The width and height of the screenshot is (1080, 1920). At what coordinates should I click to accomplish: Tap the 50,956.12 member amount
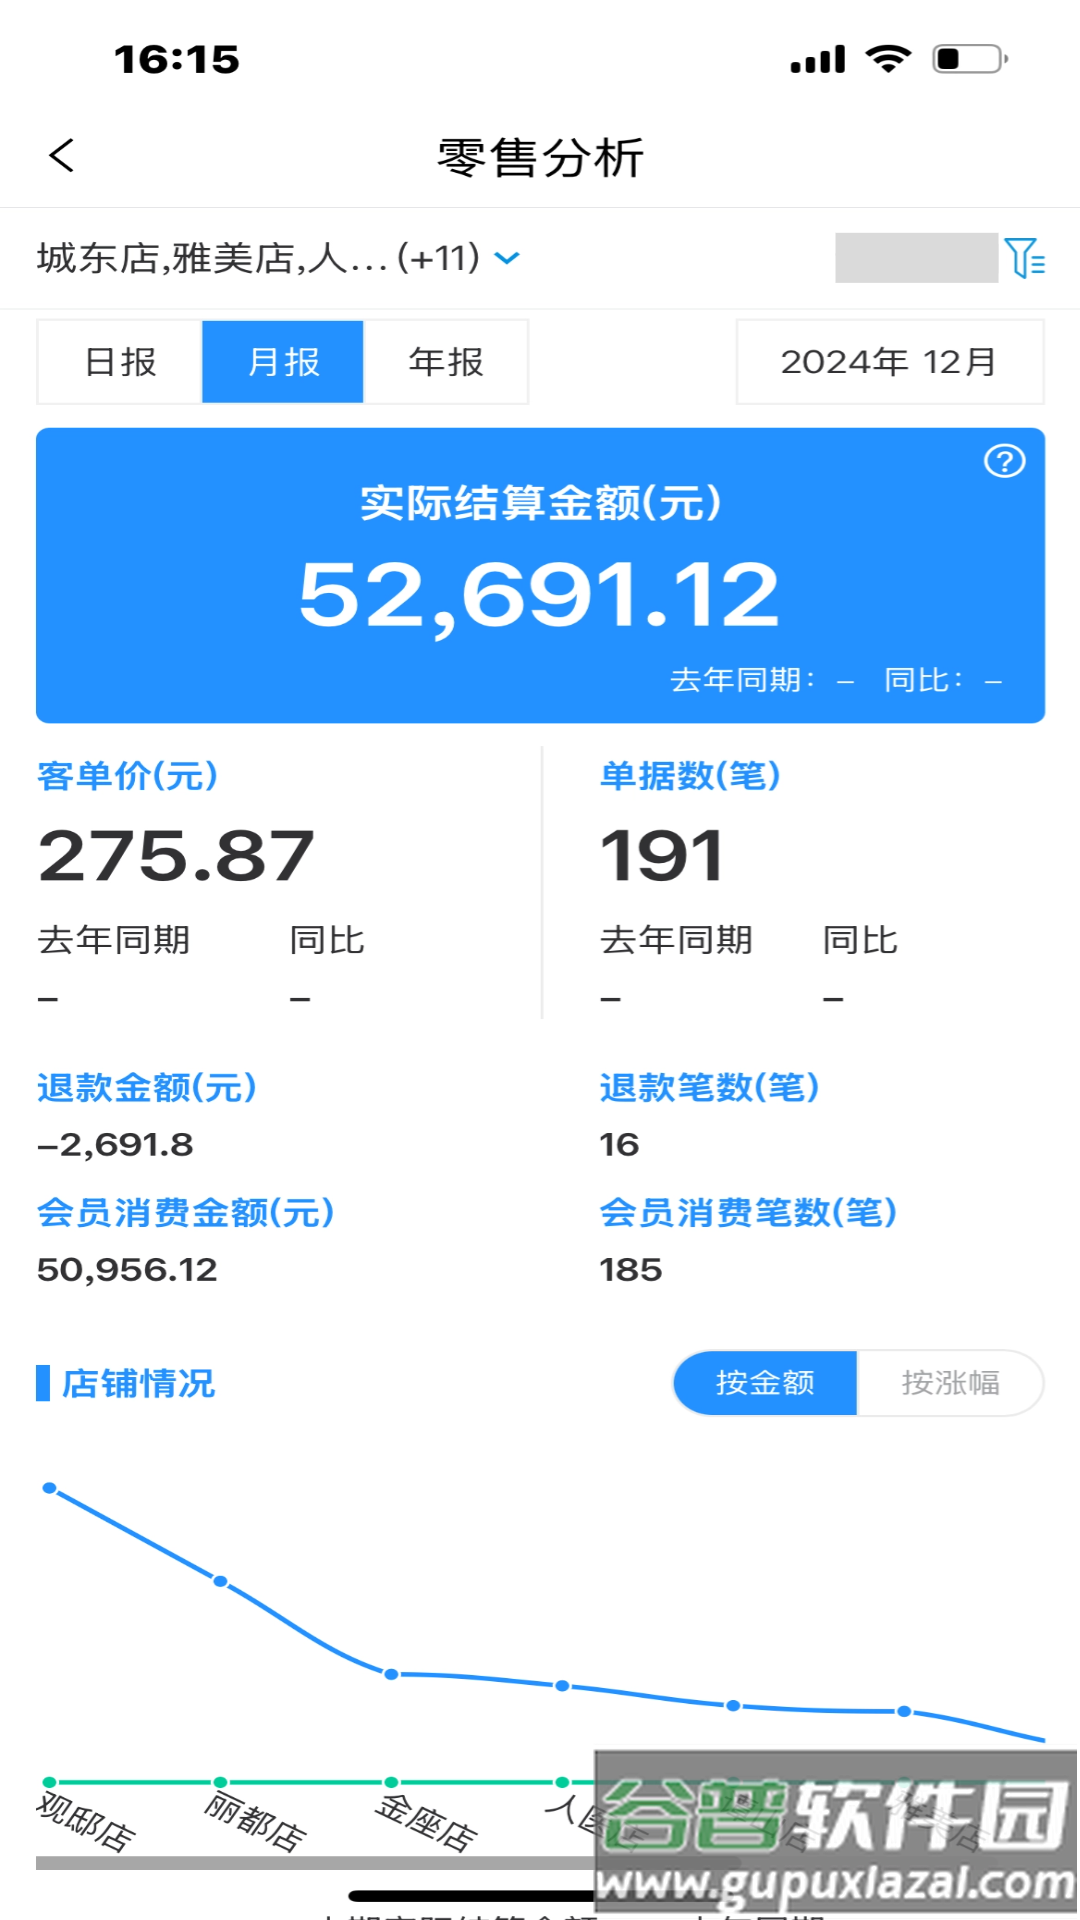tap(127, 1270)
